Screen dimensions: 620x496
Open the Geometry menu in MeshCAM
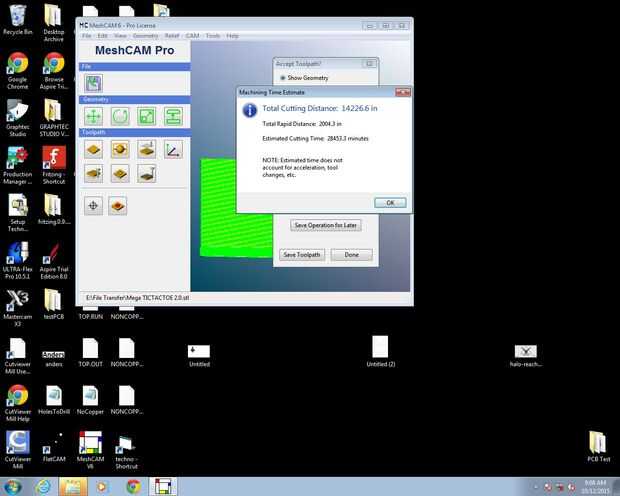[x=146, y=36]
